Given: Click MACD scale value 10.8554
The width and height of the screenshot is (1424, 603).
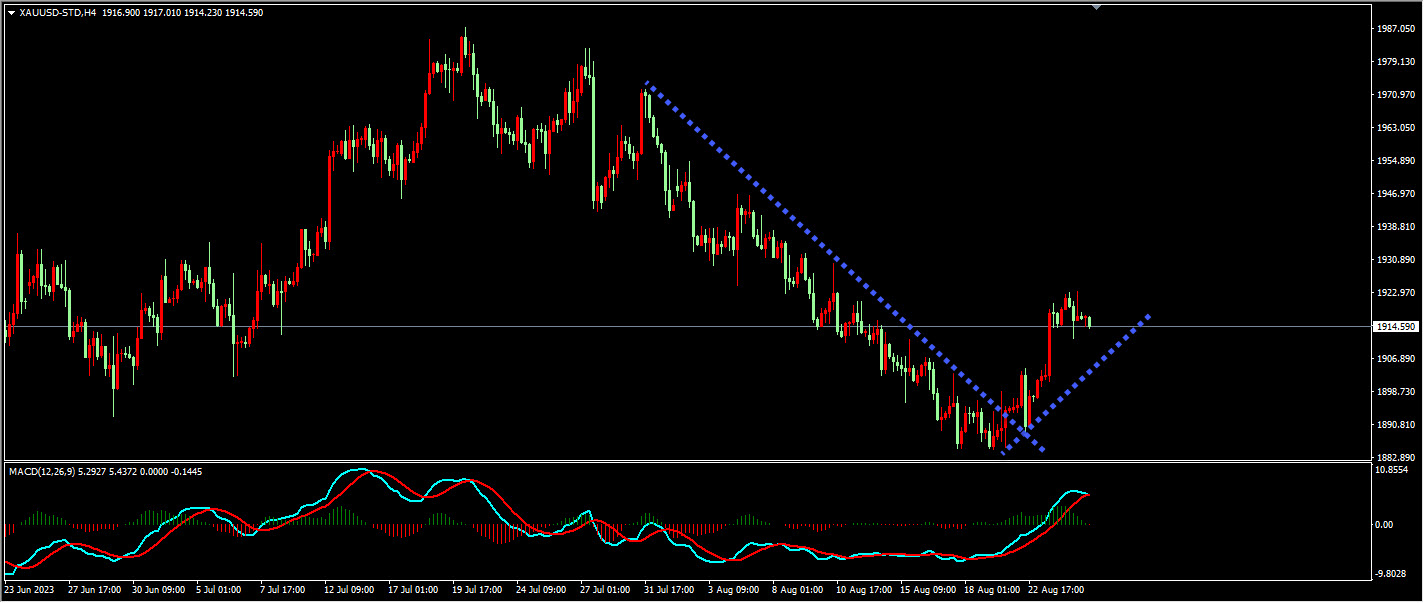Looking at the screenshot, I should (x=1394, y=471).
